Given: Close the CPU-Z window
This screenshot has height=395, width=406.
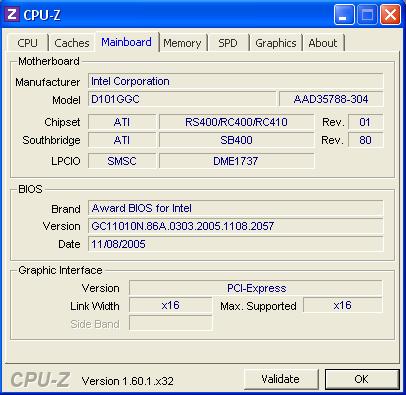Looking at the screenshot, I should (390, 15).
